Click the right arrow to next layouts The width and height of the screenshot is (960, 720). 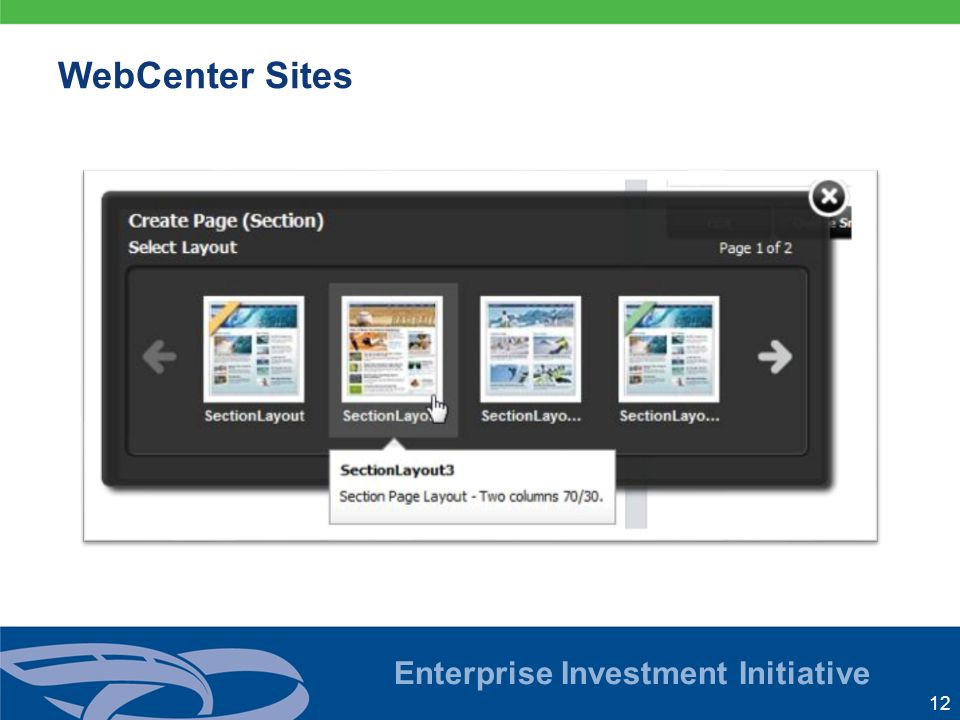tap(775, 356)
